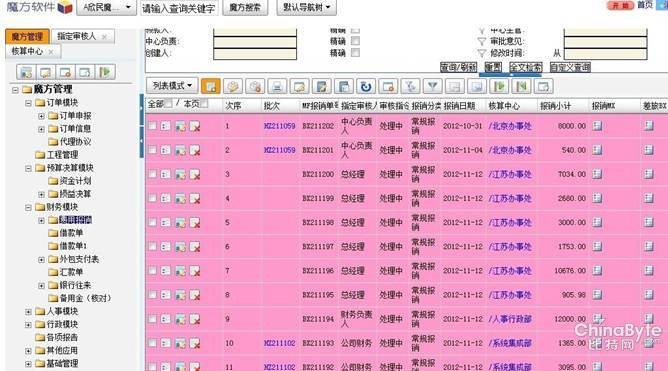Click the detail list icon for row BX211197
Screen dimensions: 668x371
(x=166, y=247)
